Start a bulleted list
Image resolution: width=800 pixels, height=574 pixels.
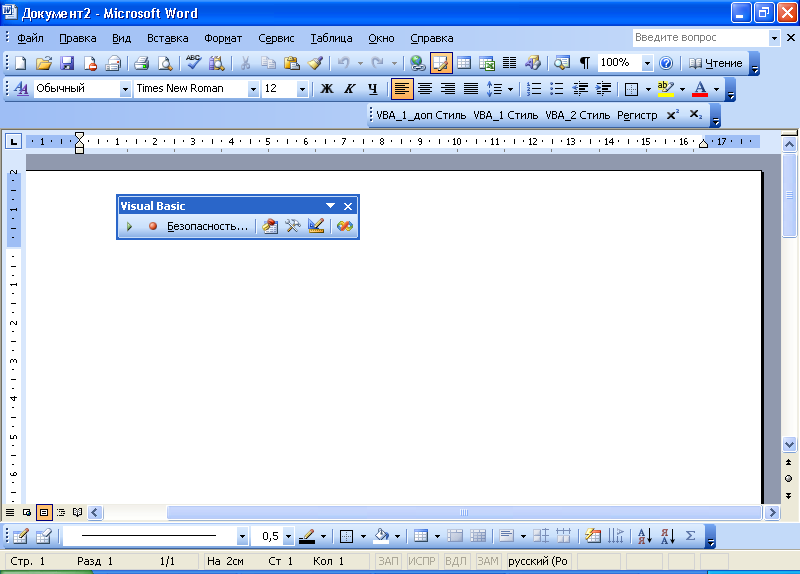pos(557,89)
